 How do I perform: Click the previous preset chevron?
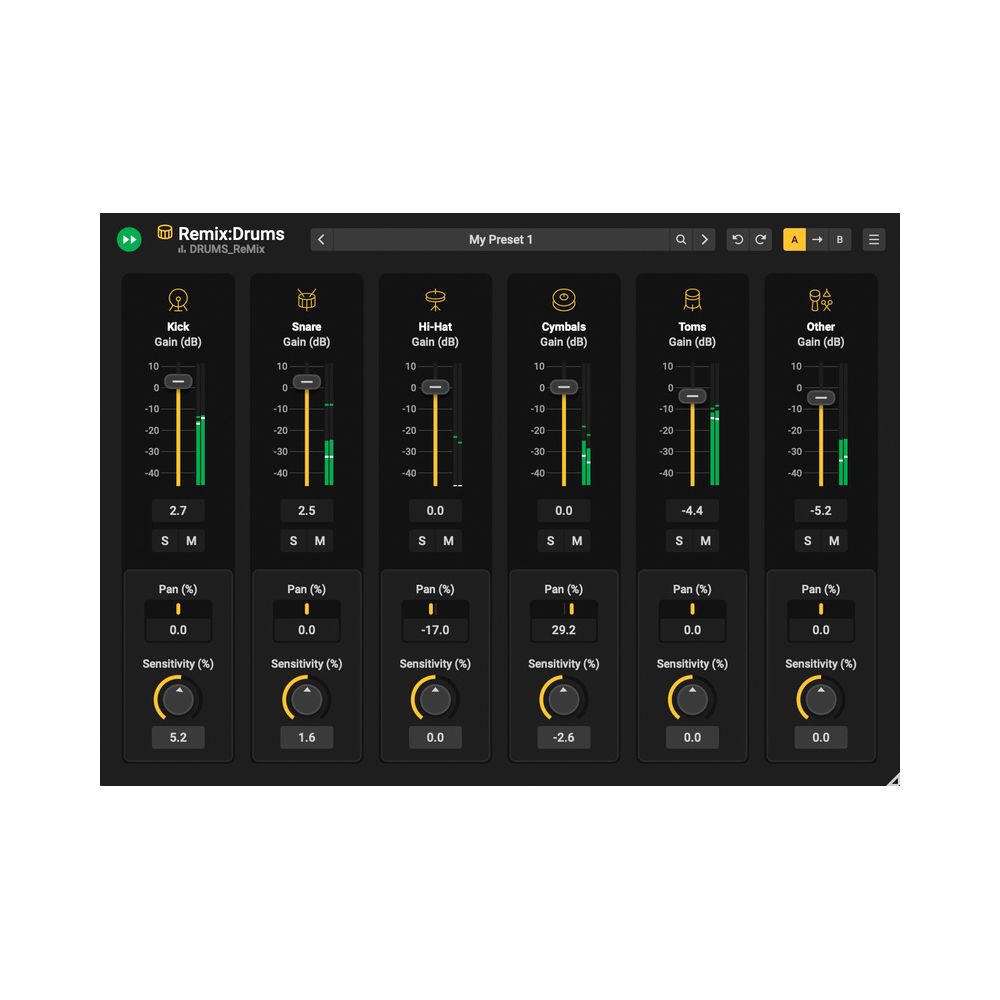click(x=321, y=240)
